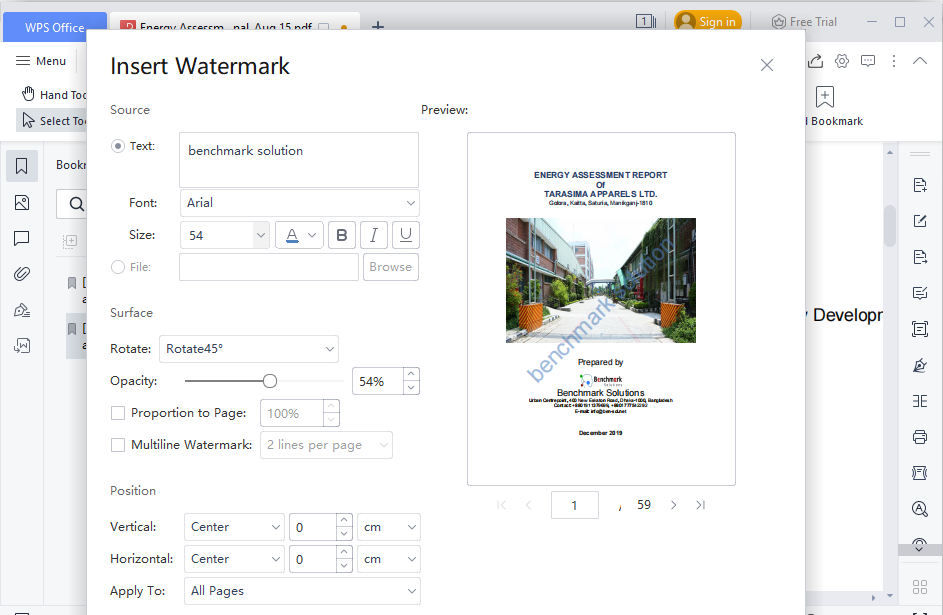The width and height of the screenshot is (943, 615).
Task: Decrease Horizontal offset value
Action: click(344, 566)
